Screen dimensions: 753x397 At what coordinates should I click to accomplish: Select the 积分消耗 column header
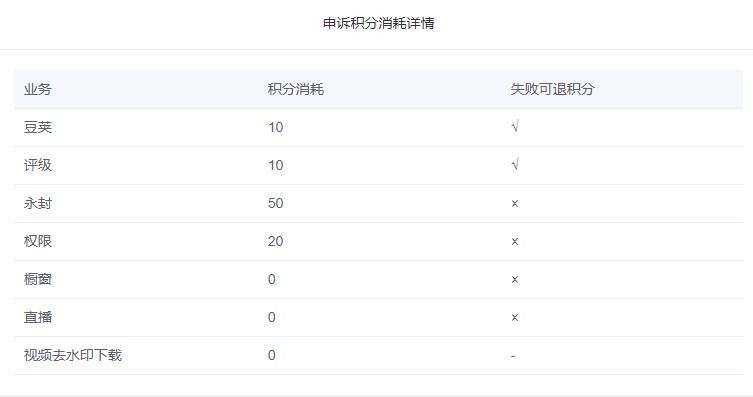tap(295, 89)
